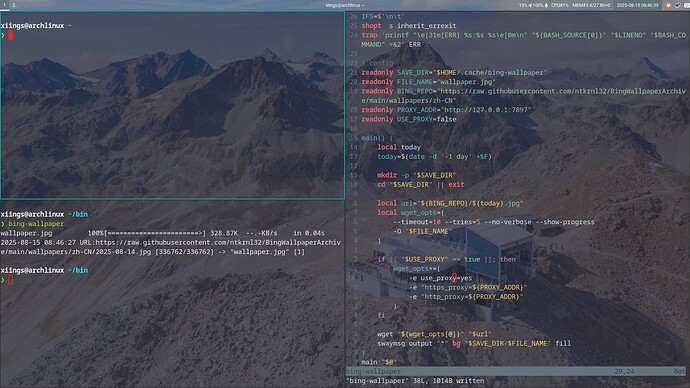Open the rightmost white tray icon
This screenshot has height=388, width=690.
tap(686, 5)
